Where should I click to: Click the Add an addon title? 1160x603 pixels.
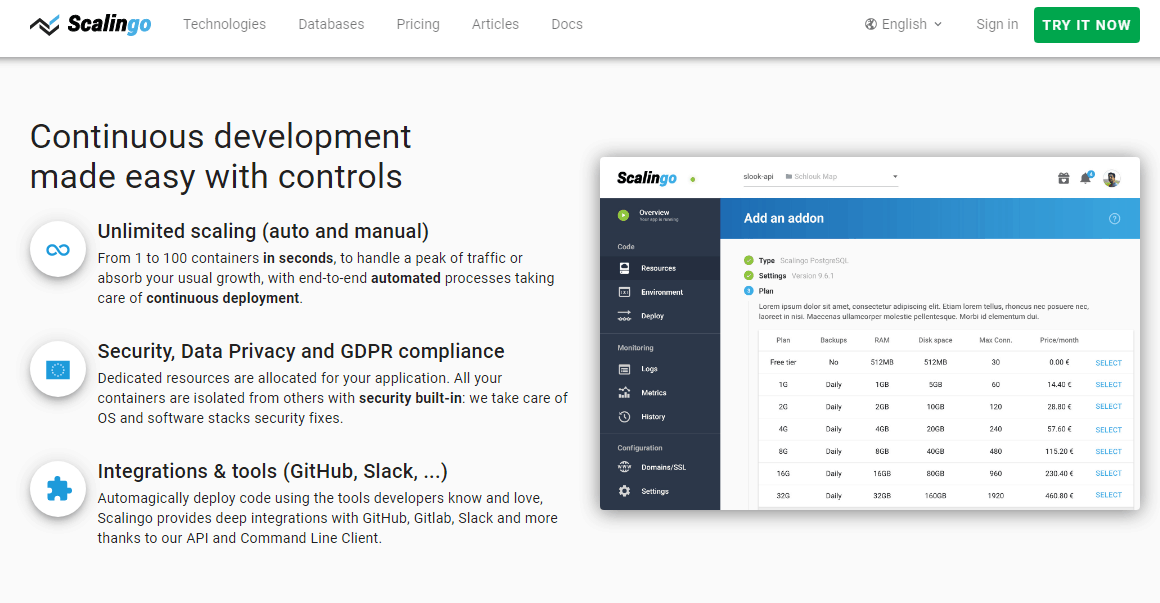783,218
